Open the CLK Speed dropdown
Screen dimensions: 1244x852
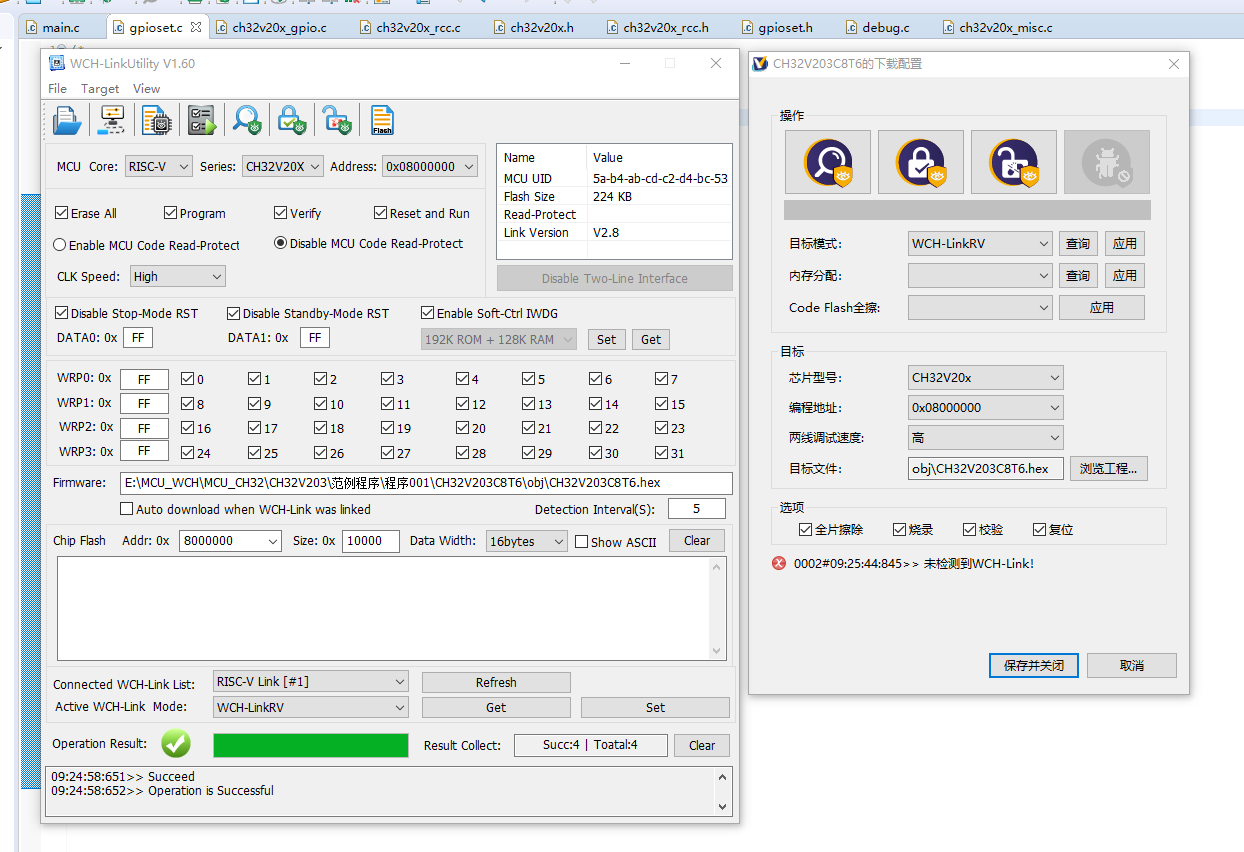177,276
